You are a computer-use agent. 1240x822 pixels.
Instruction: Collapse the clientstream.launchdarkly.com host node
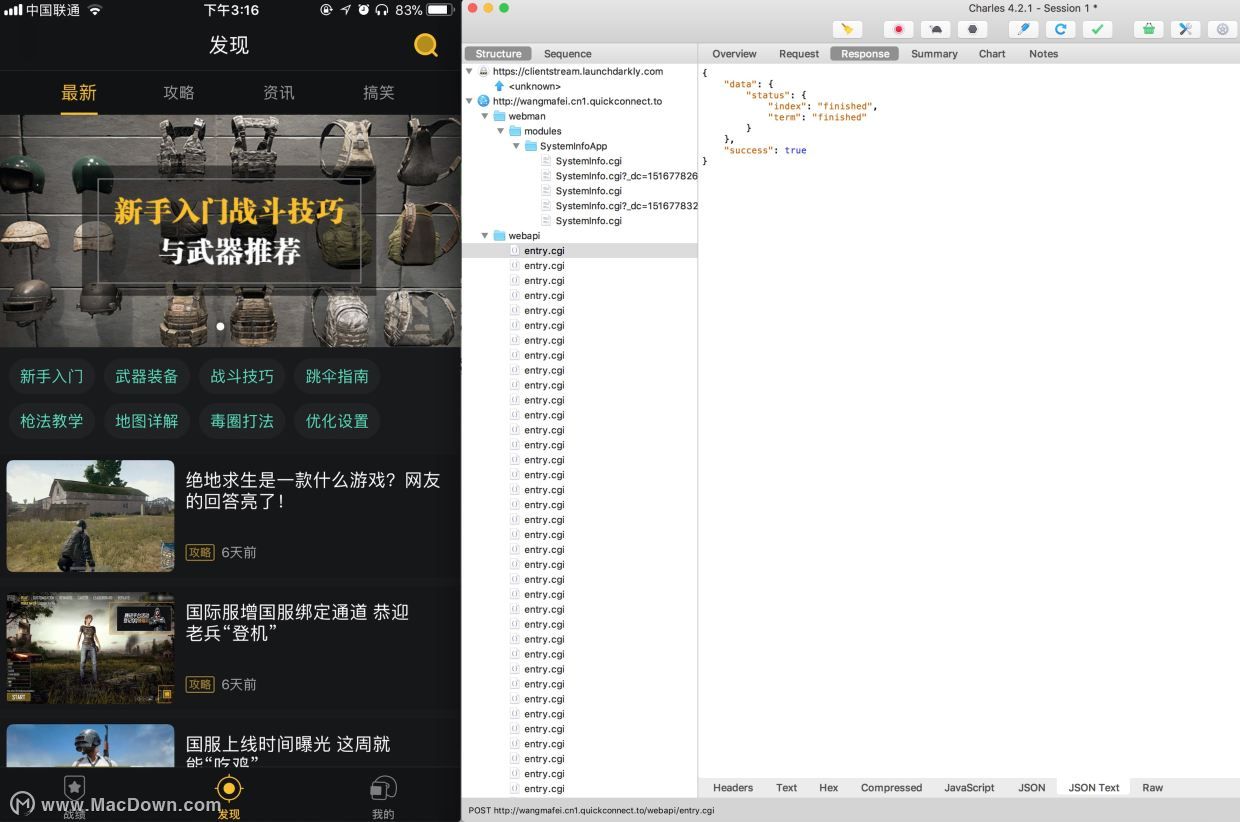(x=469, y=72)
